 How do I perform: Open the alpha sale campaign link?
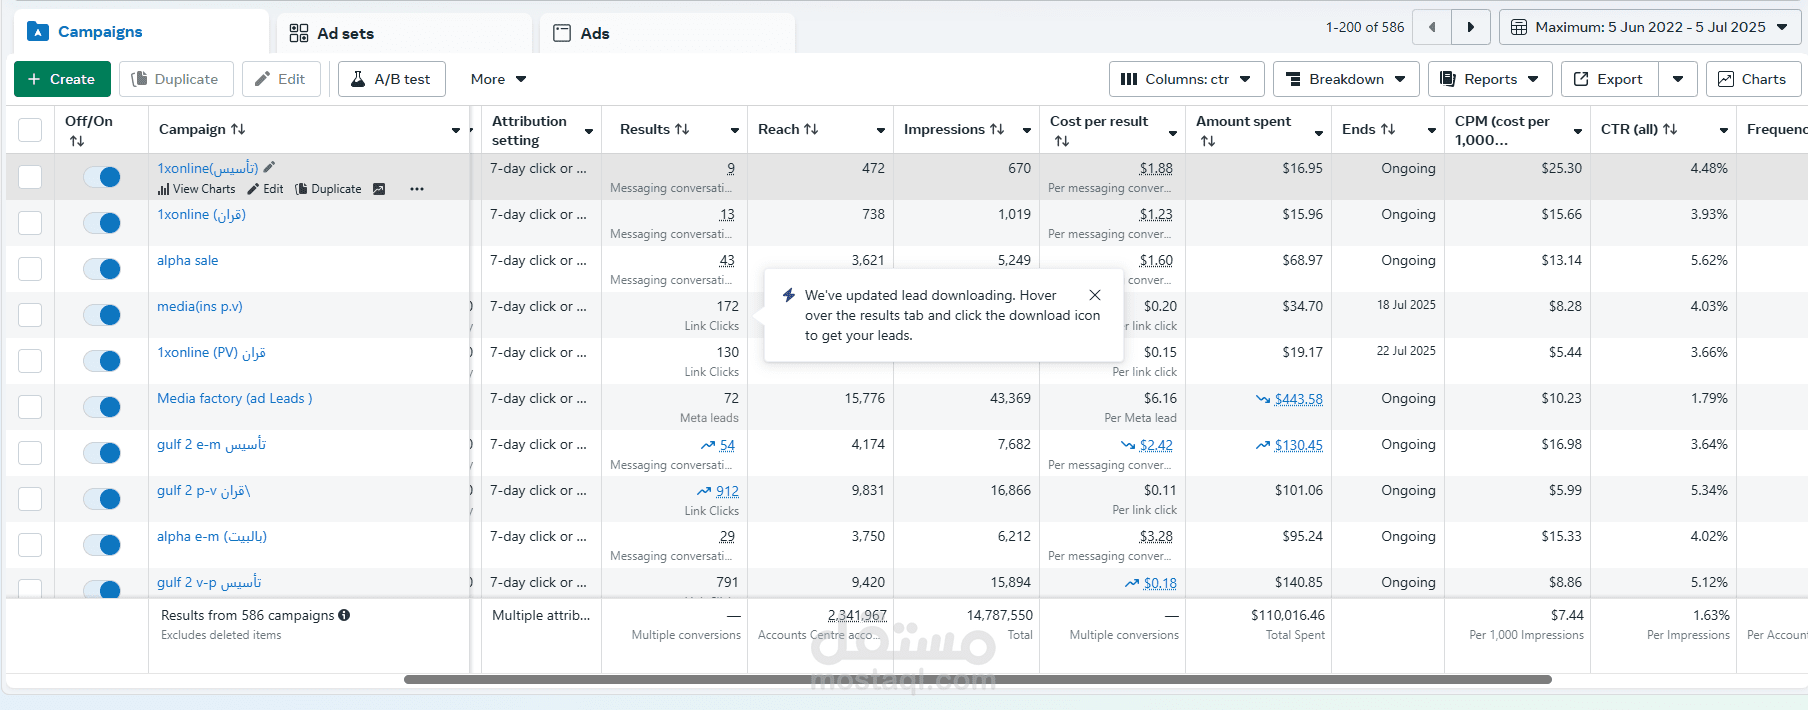tap(187, 260)
